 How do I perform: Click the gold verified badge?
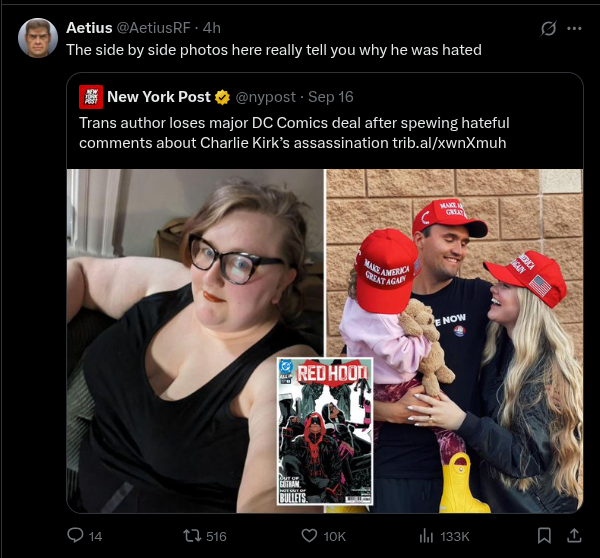pos(222,97)
